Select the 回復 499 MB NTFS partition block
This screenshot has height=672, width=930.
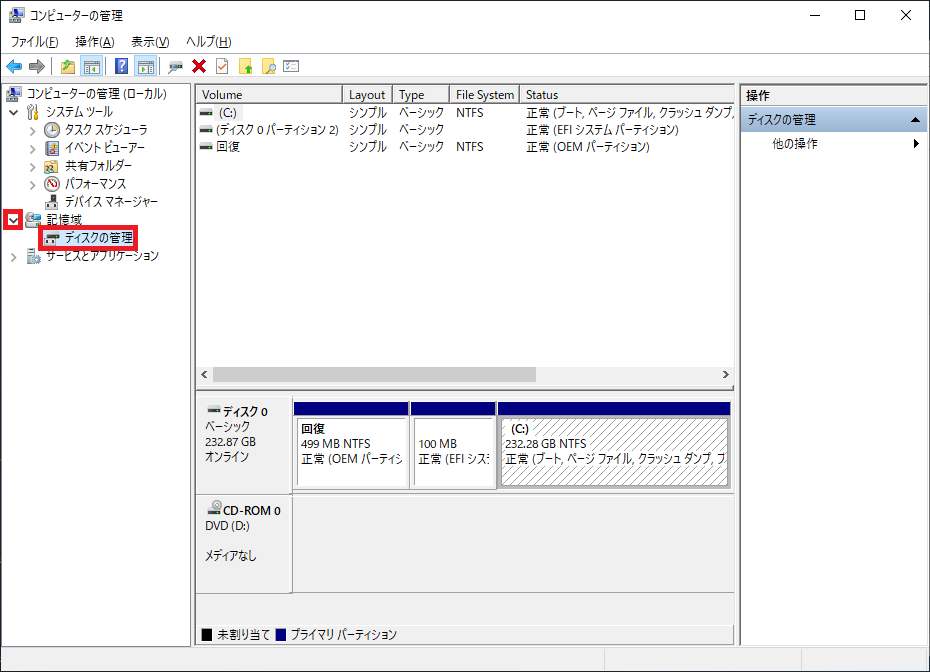point(351,452)
